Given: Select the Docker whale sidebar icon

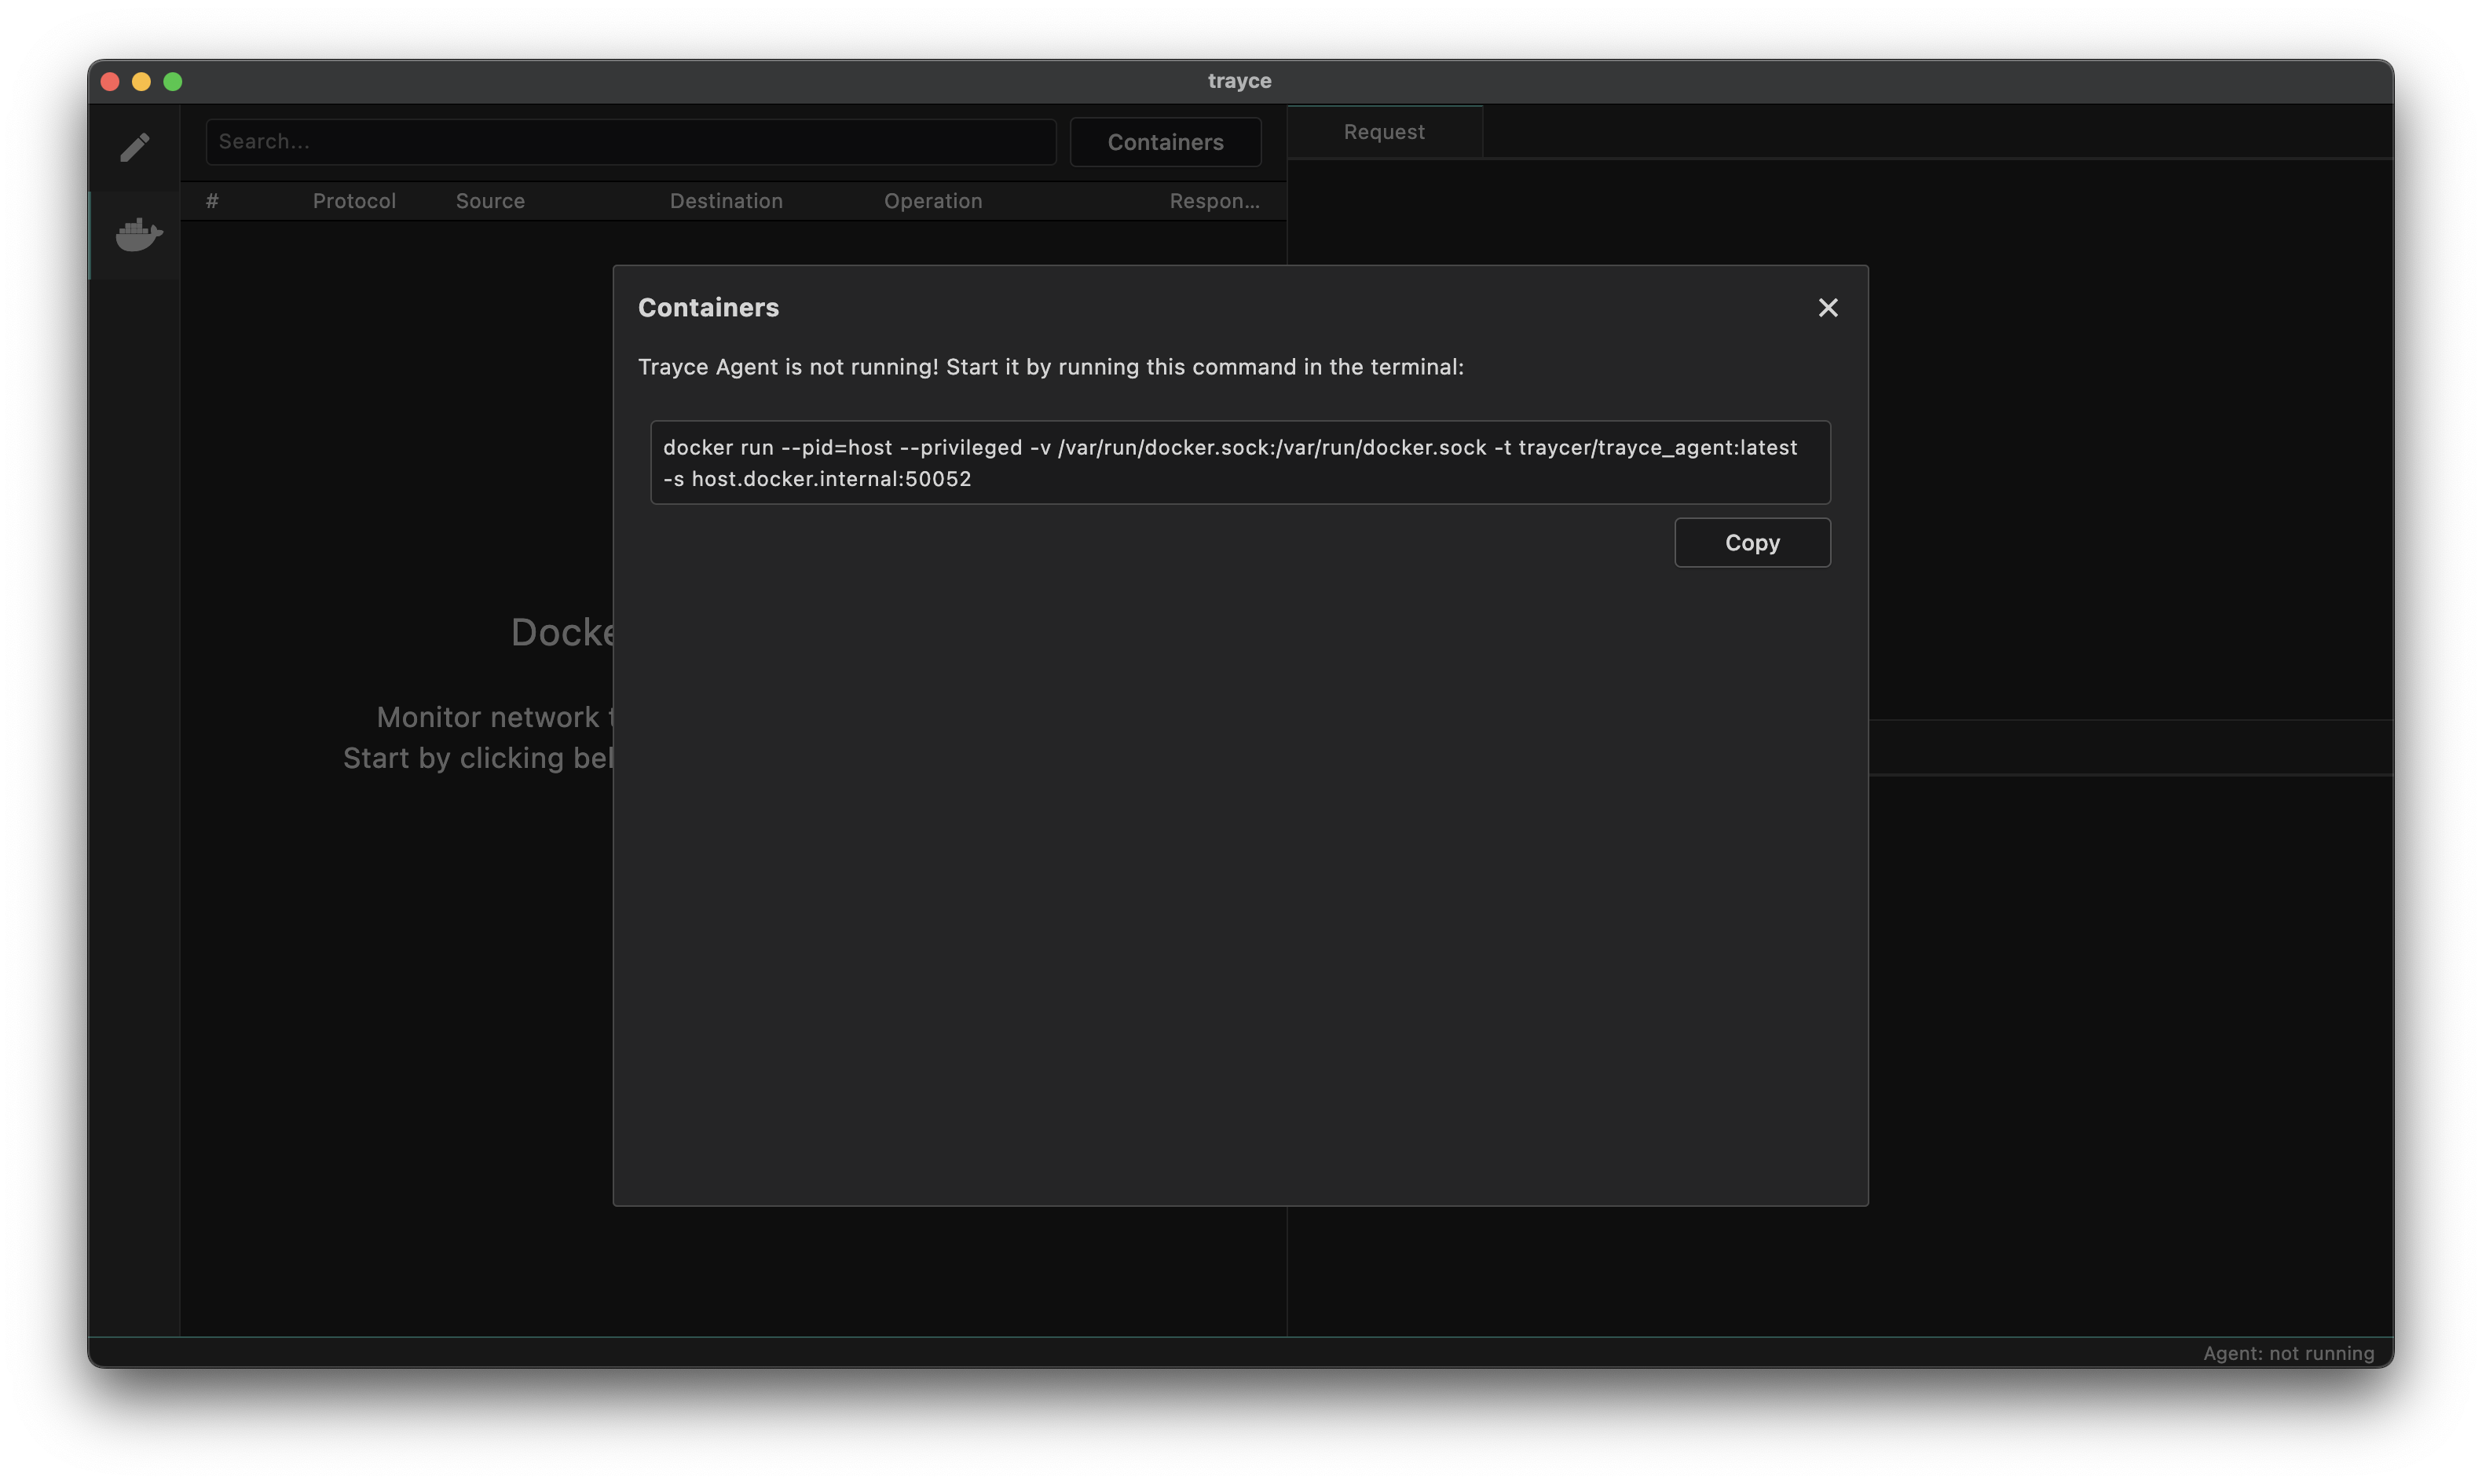Looking at the screenshot, I should 138,235.
